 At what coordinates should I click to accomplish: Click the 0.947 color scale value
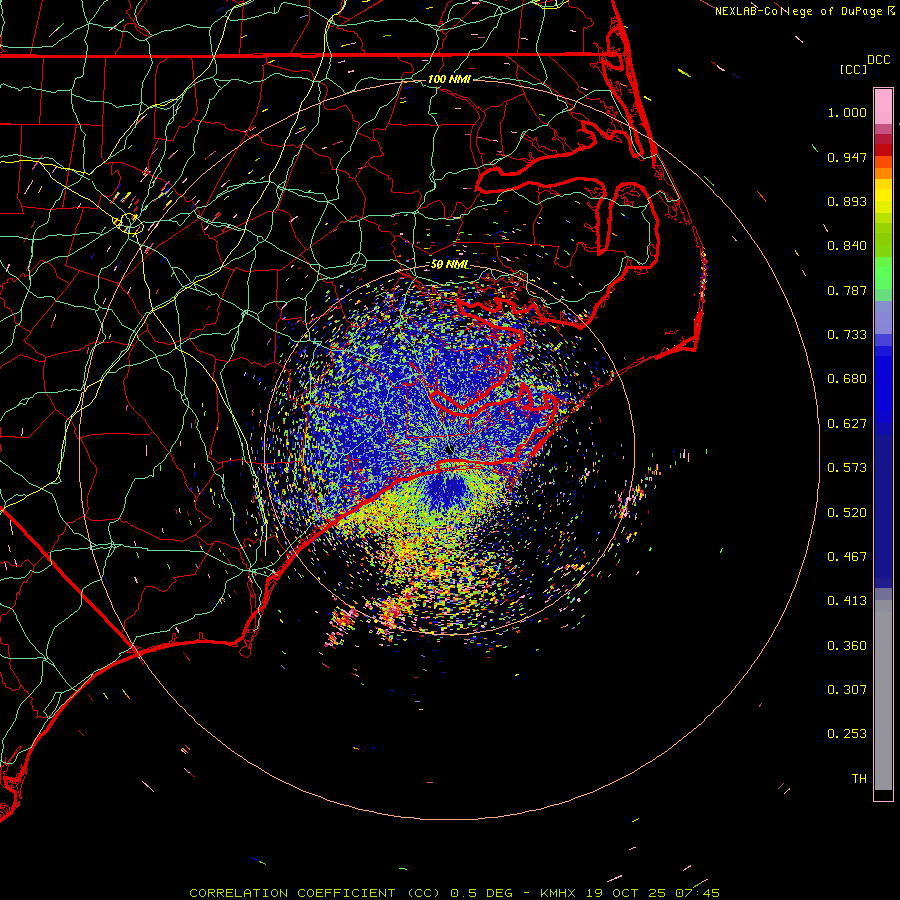coord(847,157)
